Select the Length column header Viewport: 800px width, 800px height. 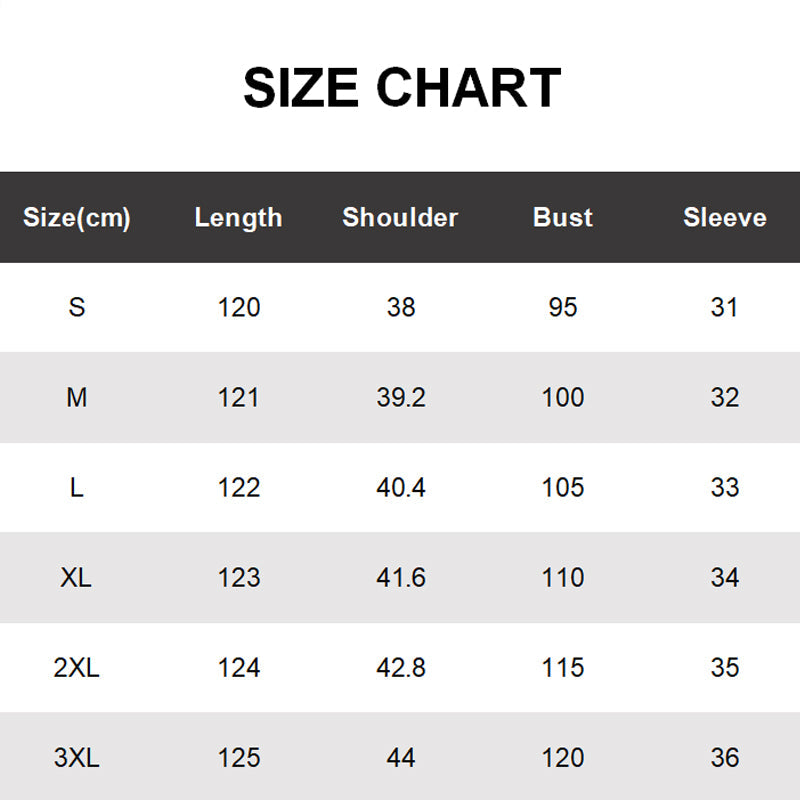click(x=238, y=217)
